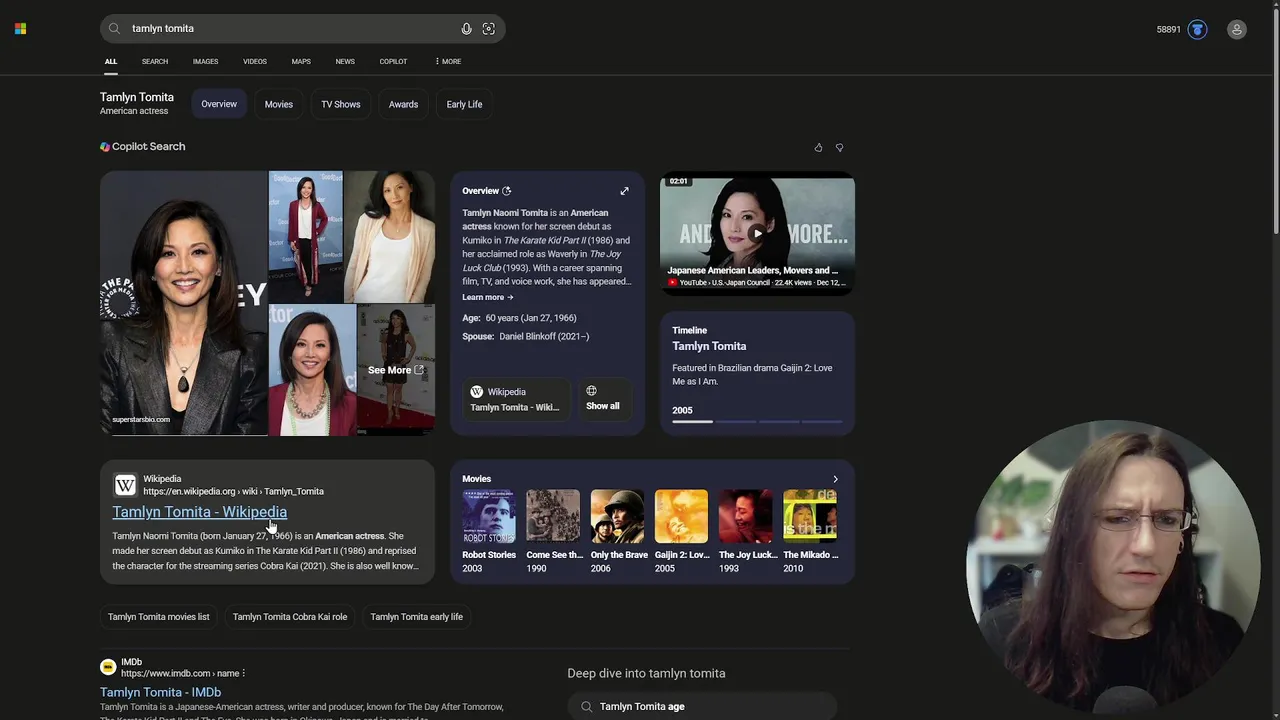Switch to the SEARCH tab
1280x720 pixels.
pyautogui.click(x=155, y=62)
